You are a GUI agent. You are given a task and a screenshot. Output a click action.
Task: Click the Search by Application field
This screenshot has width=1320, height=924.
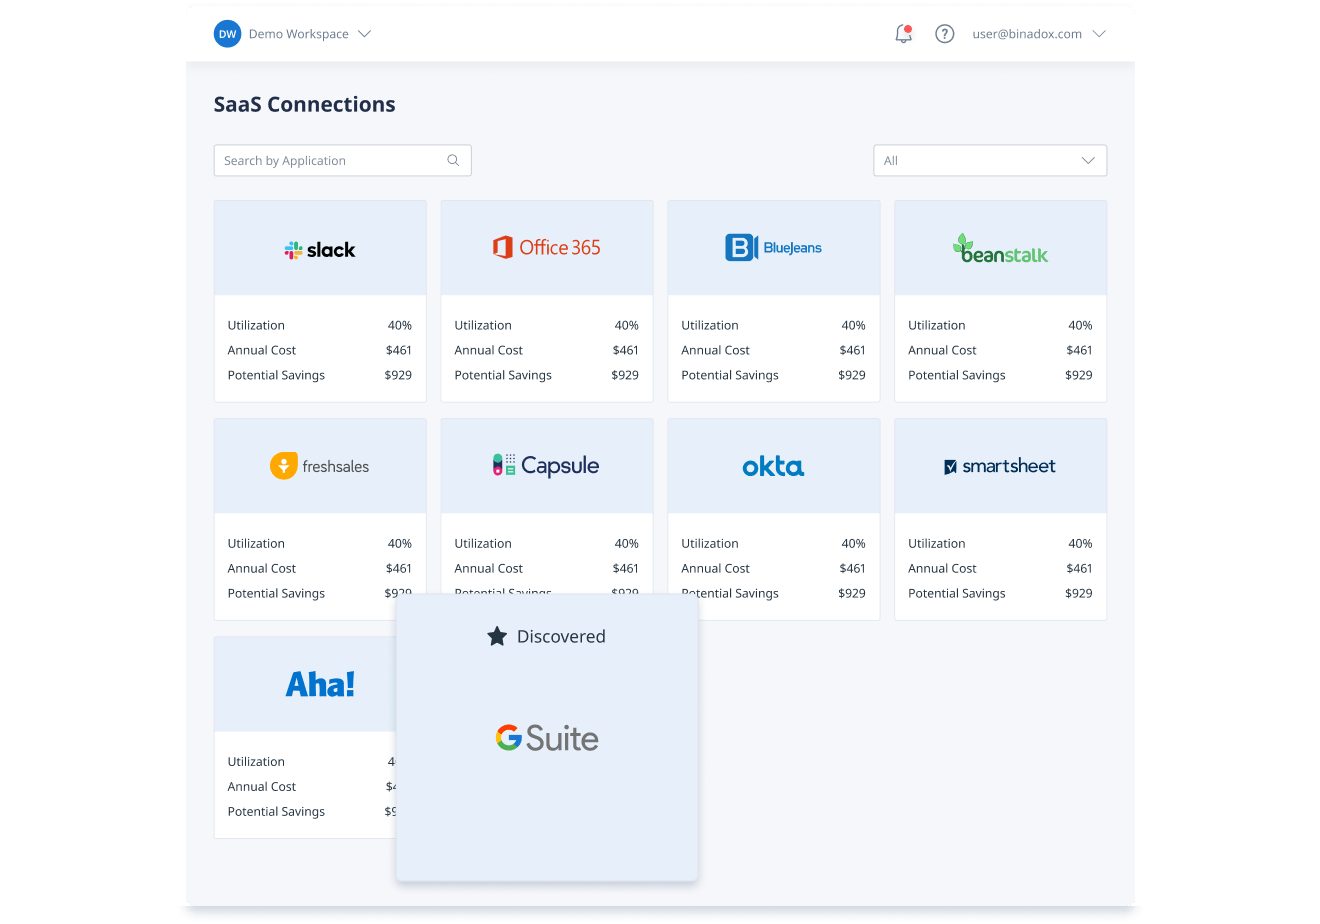[342, 160]
